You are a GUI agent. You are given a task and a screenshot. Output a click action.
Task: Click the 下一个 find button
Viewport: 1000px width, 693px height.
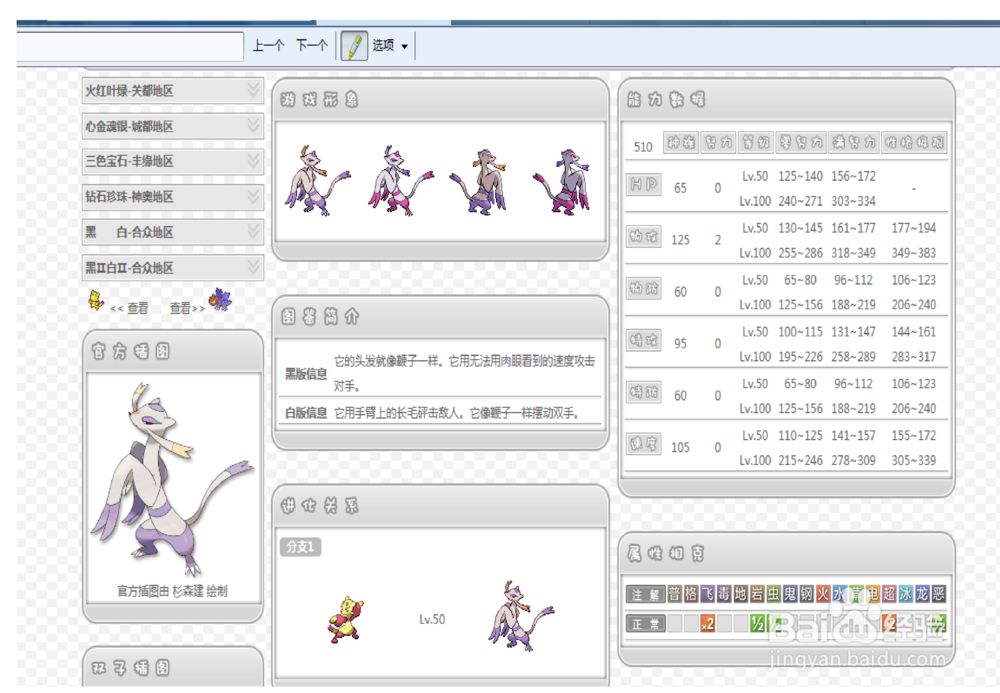tap(312, 45)
